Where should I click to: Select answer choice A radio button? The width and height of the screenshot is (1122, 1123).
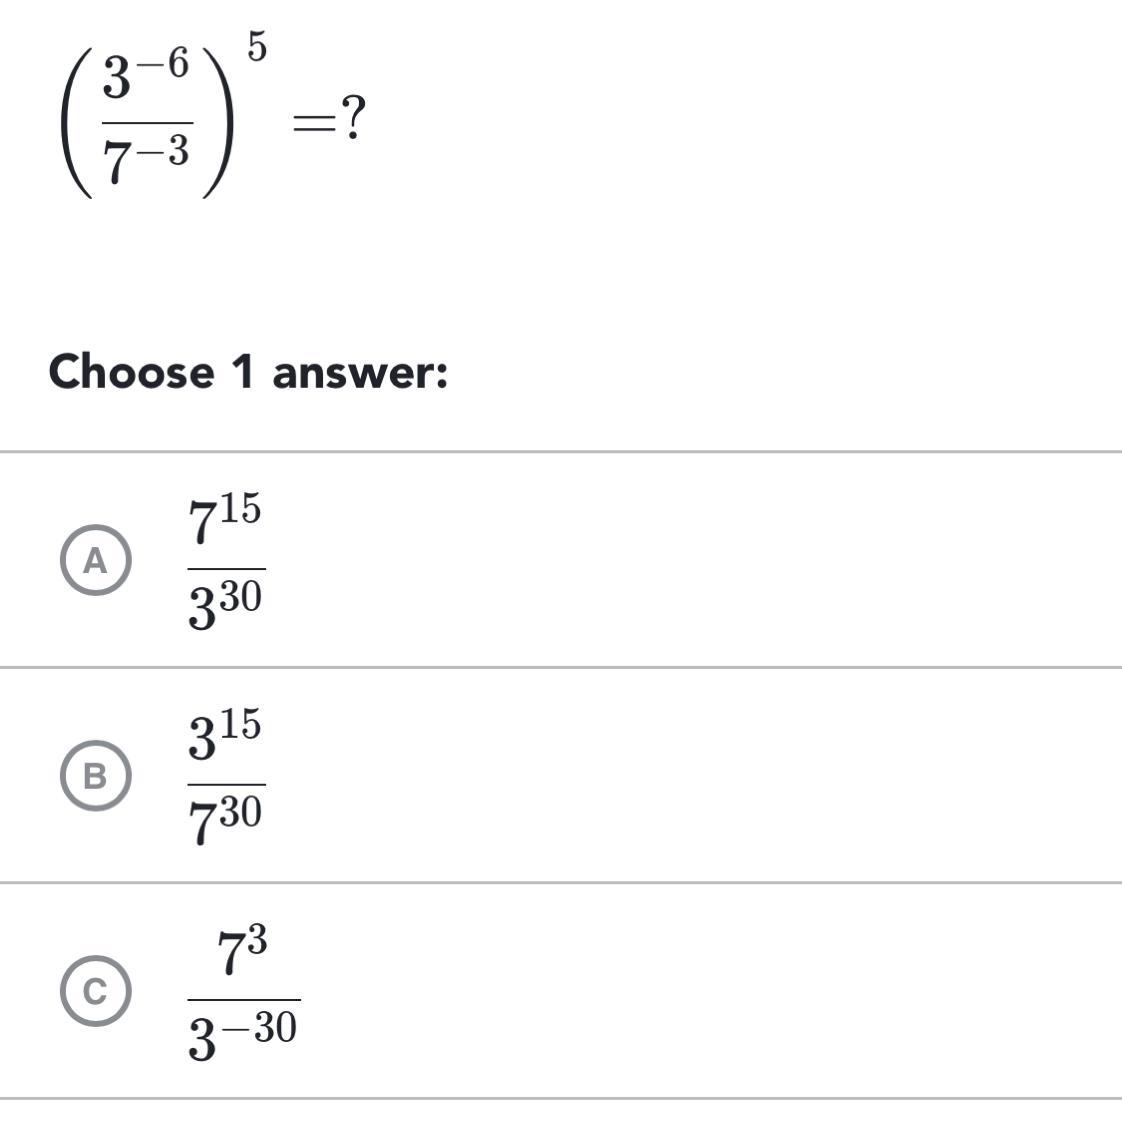pyautogui.click(x=95, y=560)
